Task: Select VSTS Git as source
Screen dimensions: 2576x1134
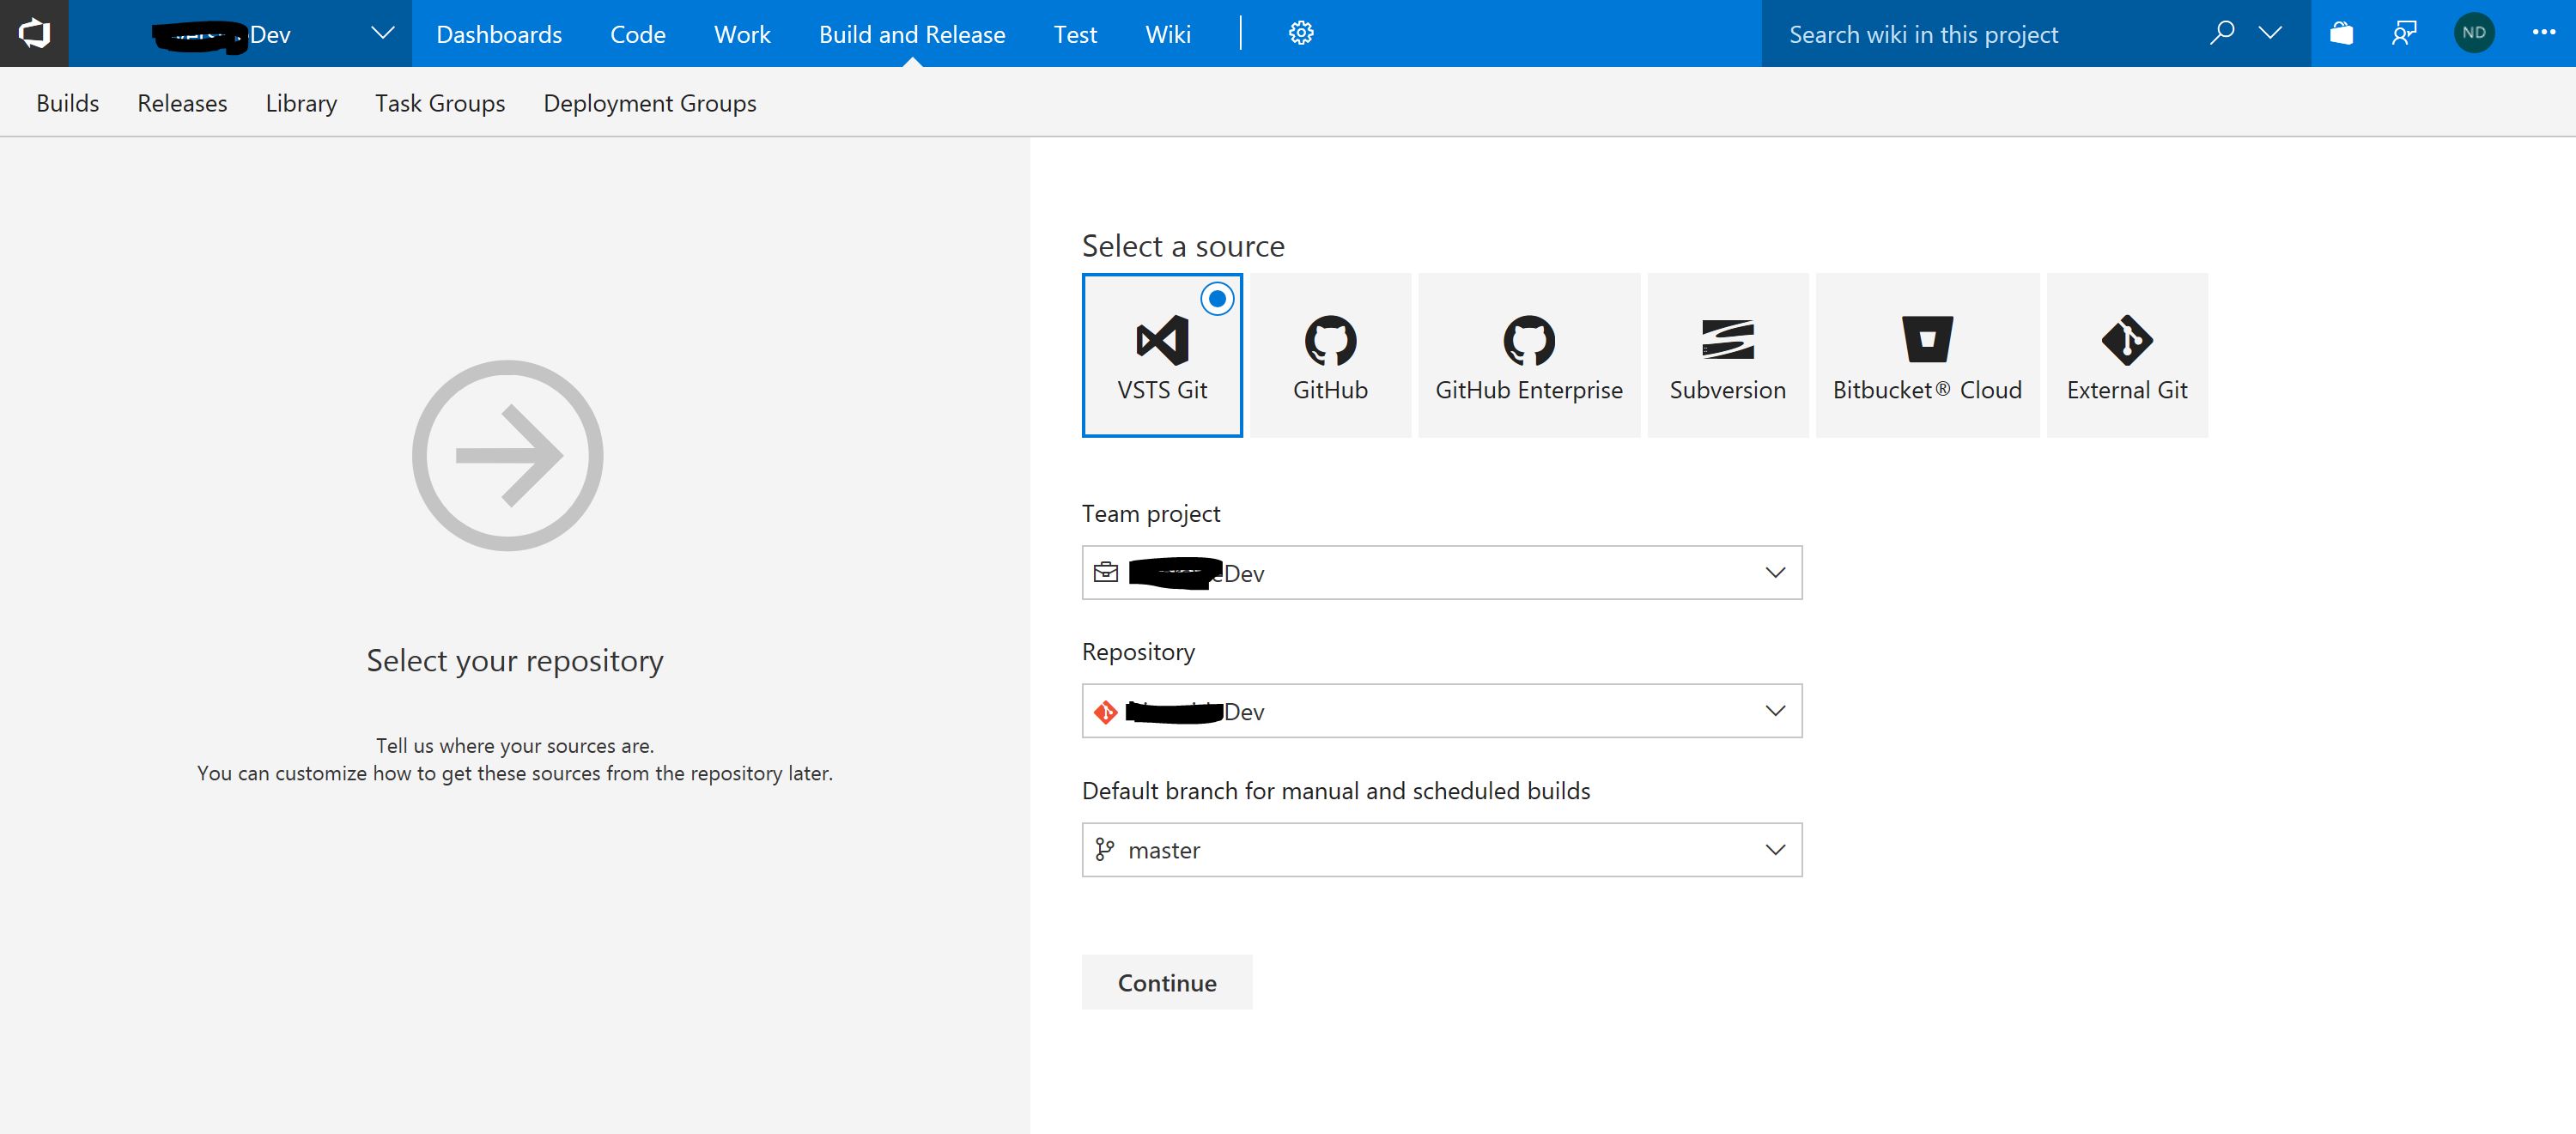Action: (x=1162, y=355)
